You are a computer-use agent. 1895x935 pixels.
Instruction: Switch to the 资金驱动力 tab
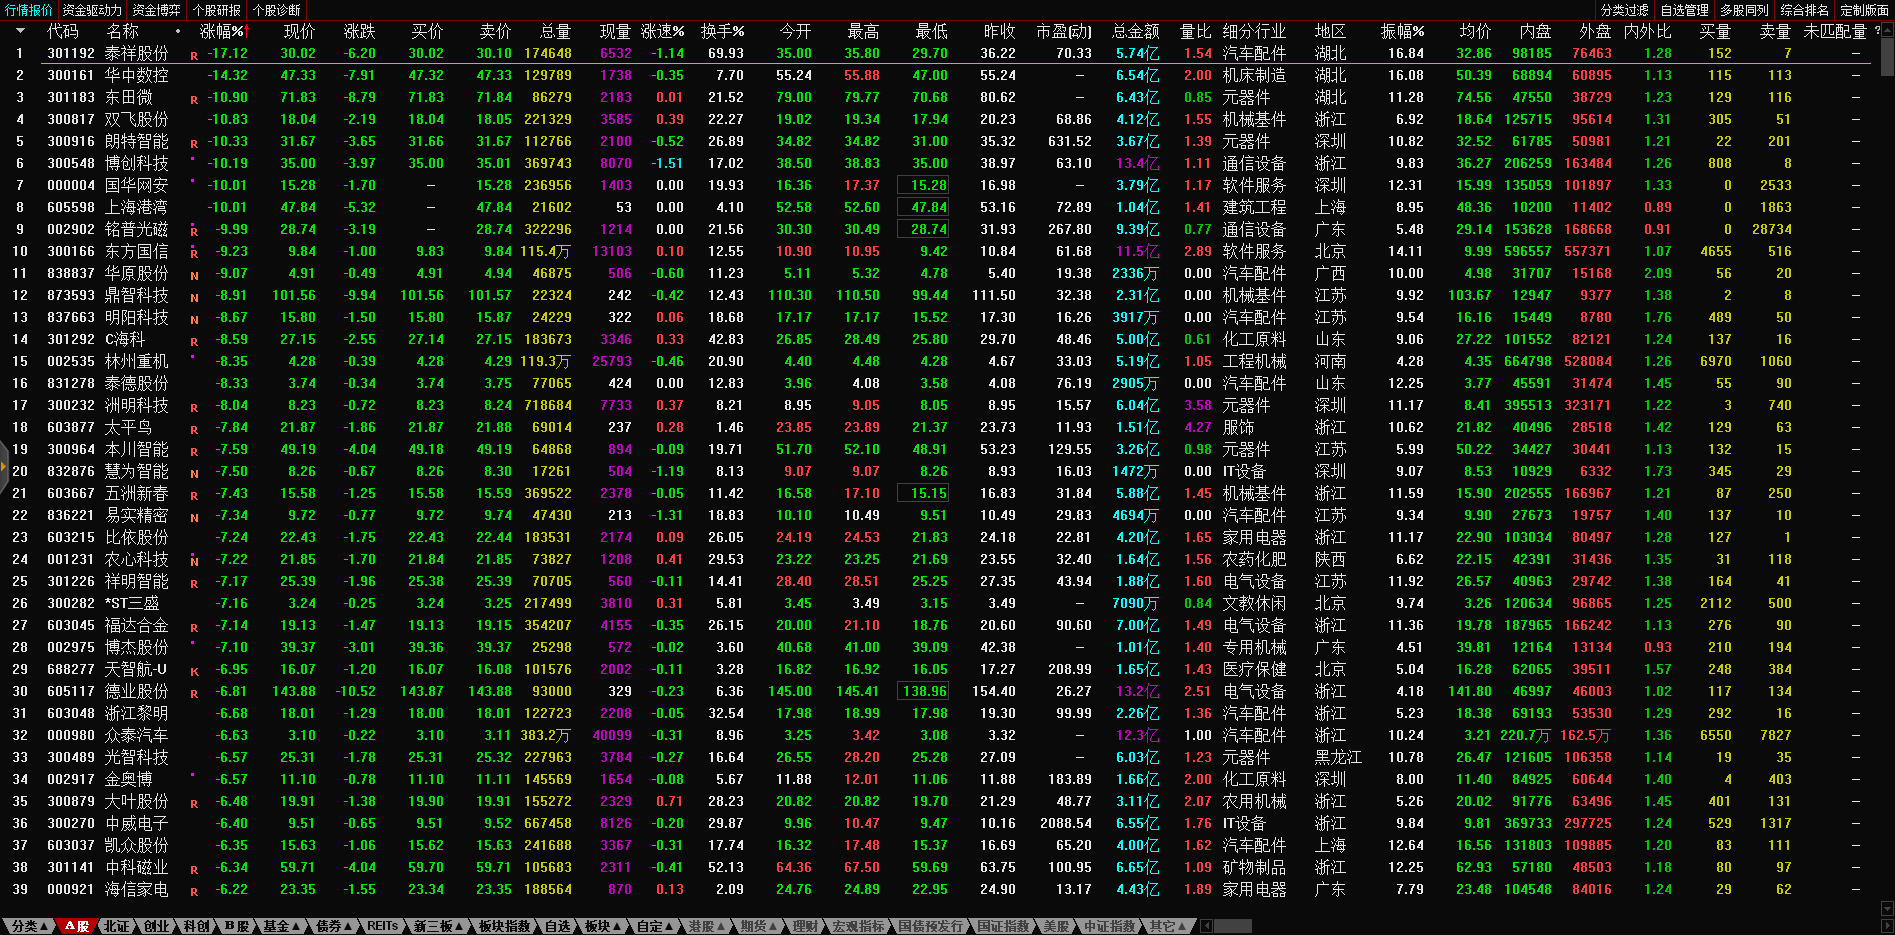tap(92, 10)
